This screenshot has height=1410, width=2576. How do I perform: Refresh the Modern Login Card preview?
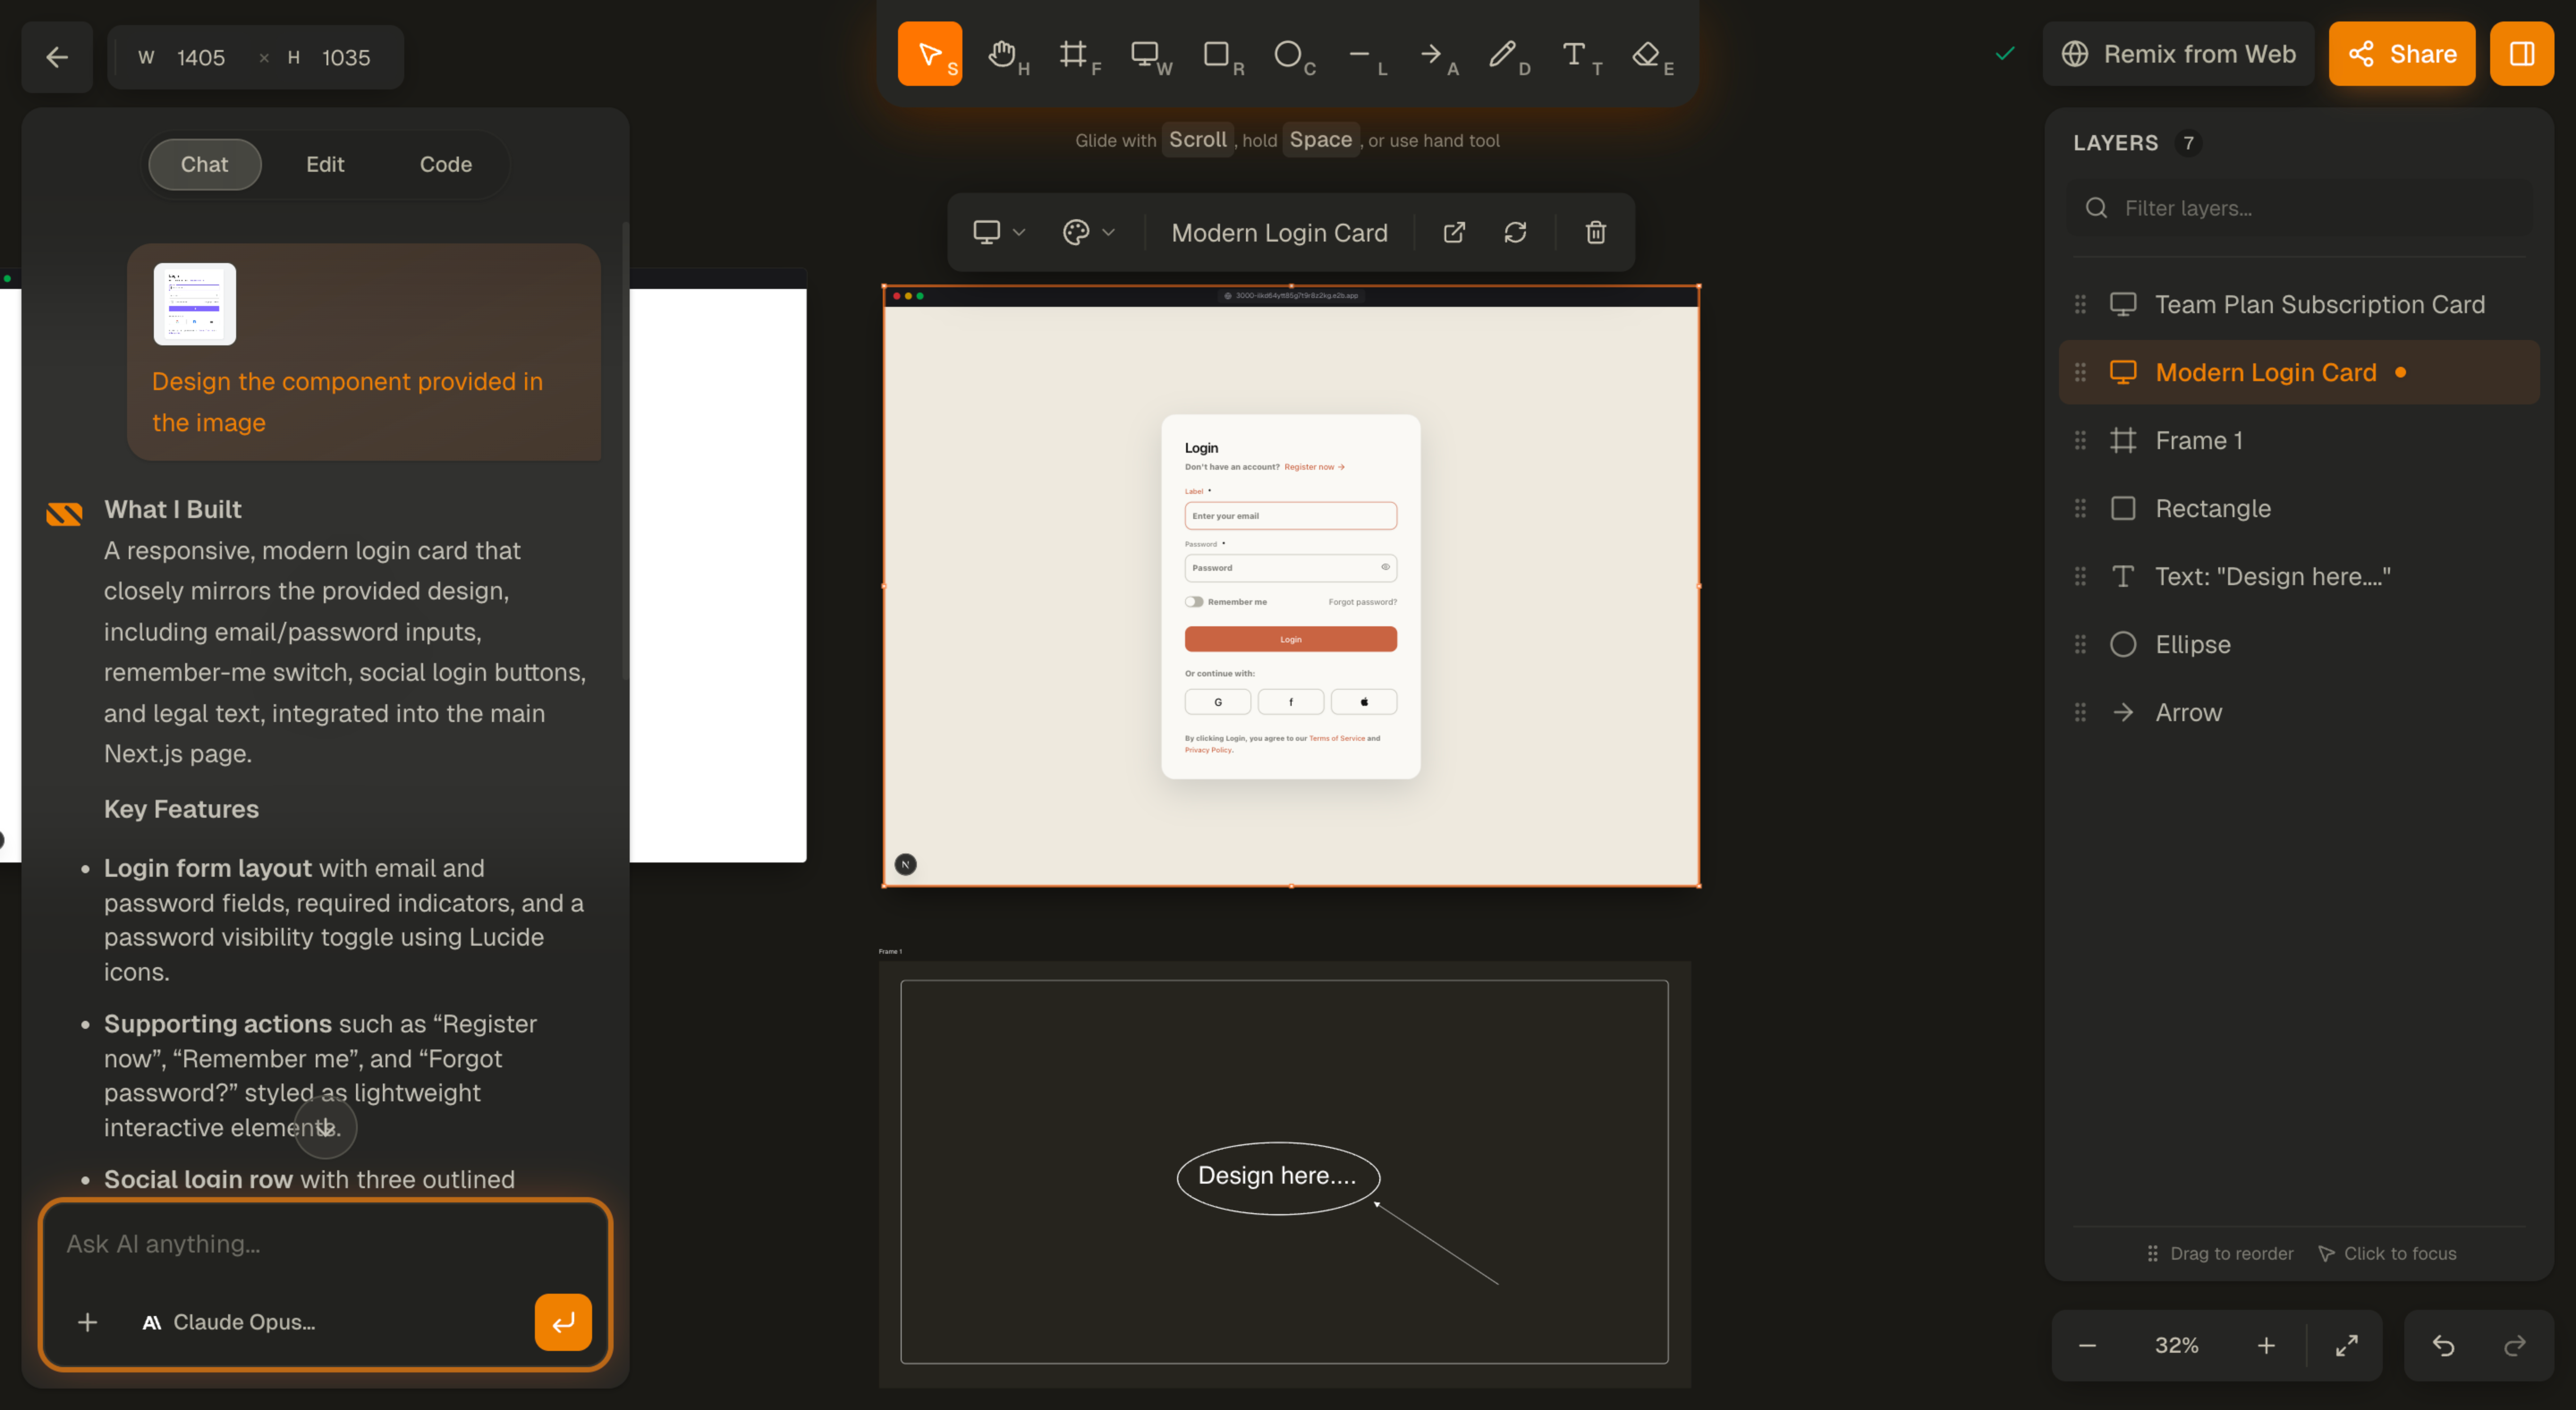point(1516,232)
